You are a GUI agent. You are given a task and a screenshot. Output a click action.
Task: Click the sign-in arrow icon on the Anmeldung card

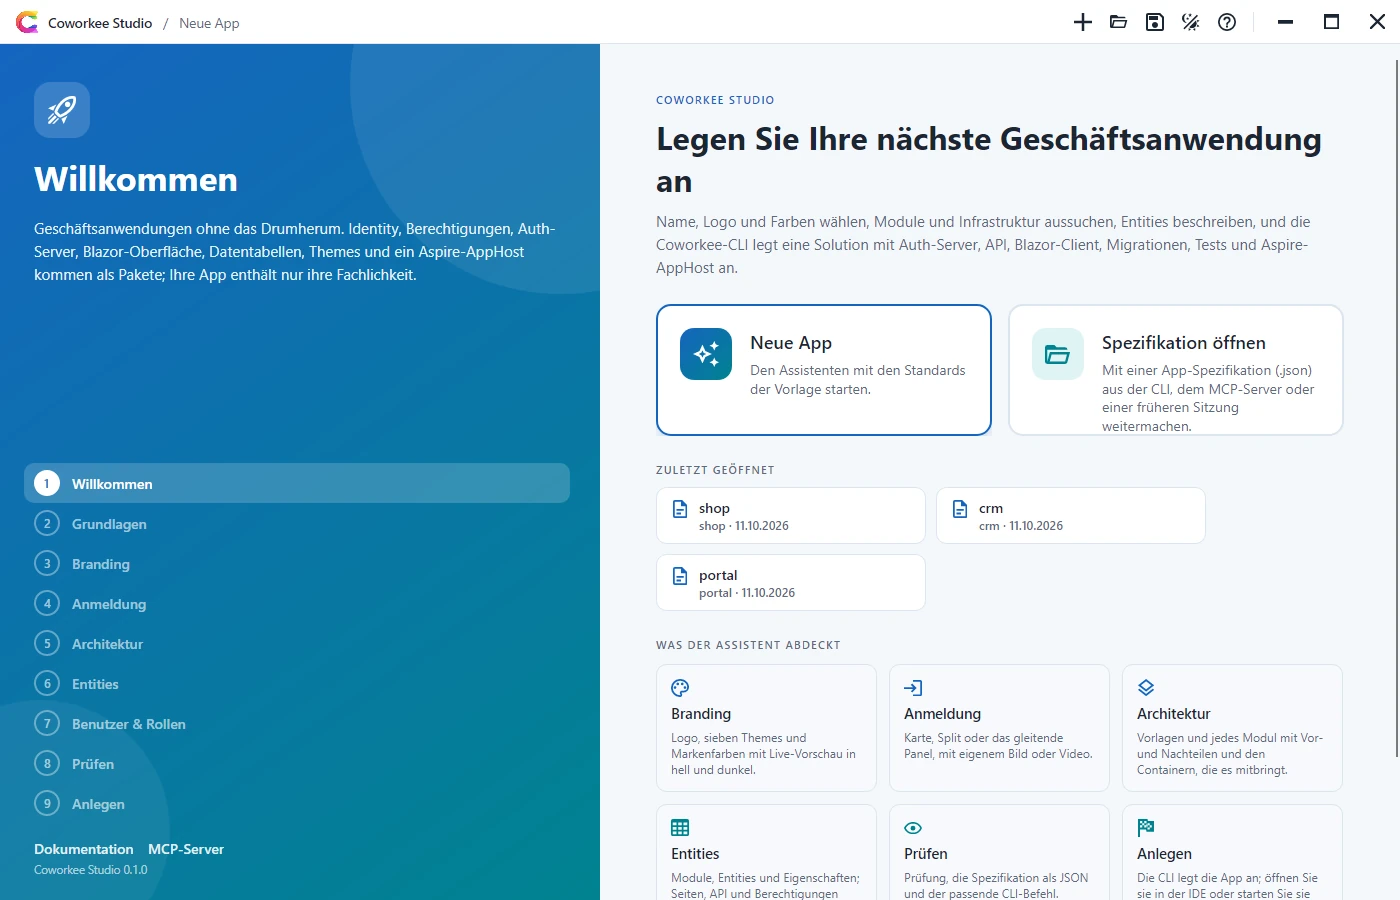(x=913, y=688)
